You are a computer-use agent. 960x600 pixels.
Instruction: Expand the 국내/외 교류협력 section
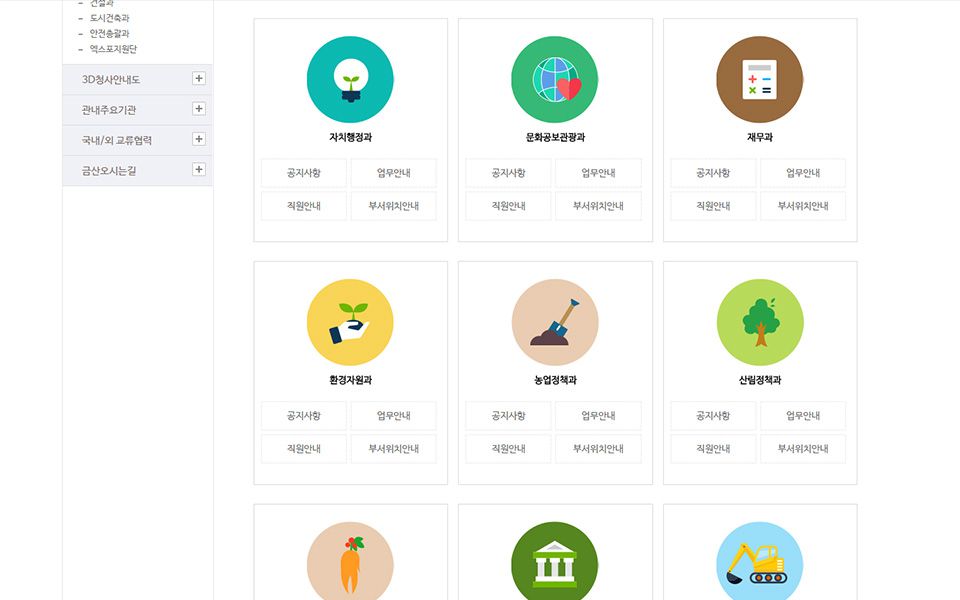coord(198,139)
